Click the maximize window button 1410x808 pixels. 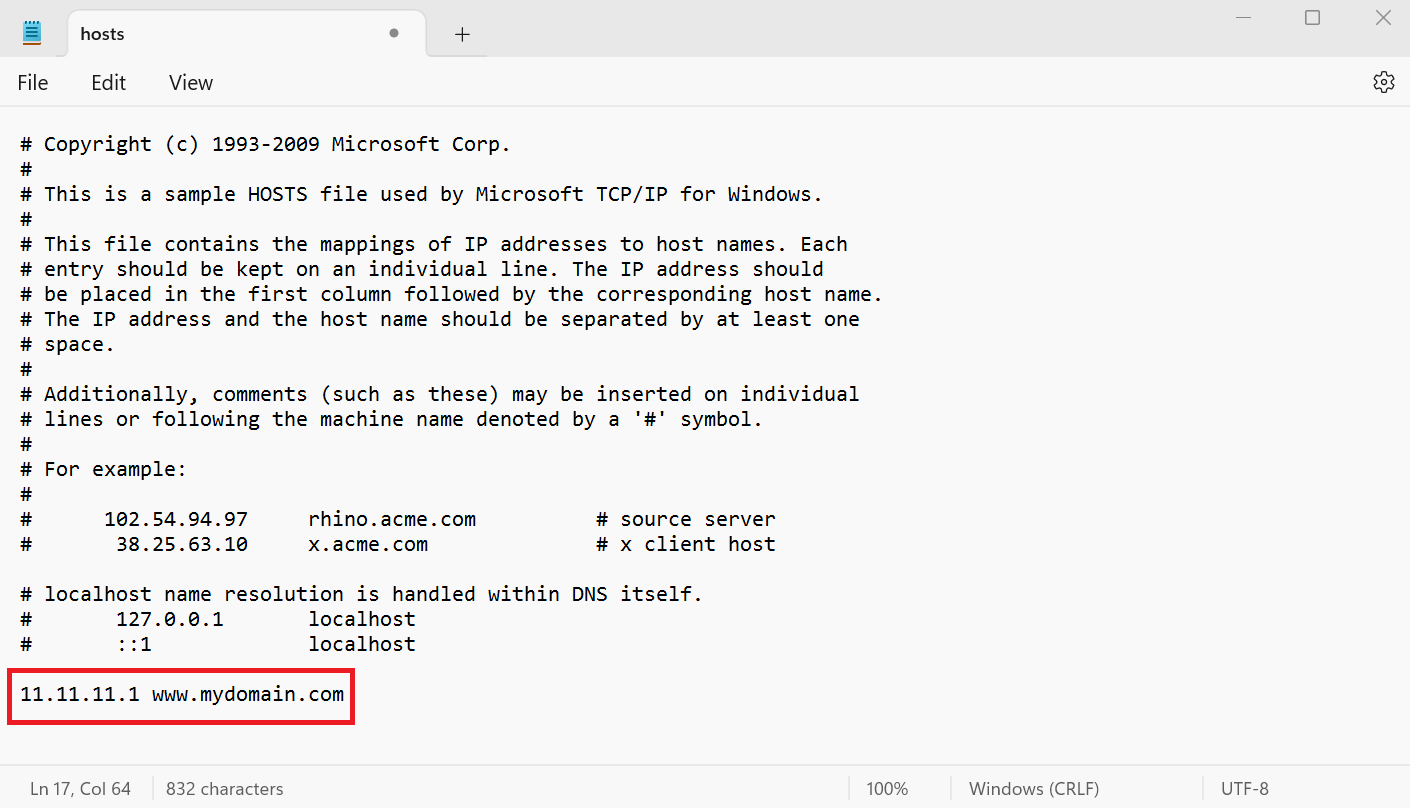1312,17
